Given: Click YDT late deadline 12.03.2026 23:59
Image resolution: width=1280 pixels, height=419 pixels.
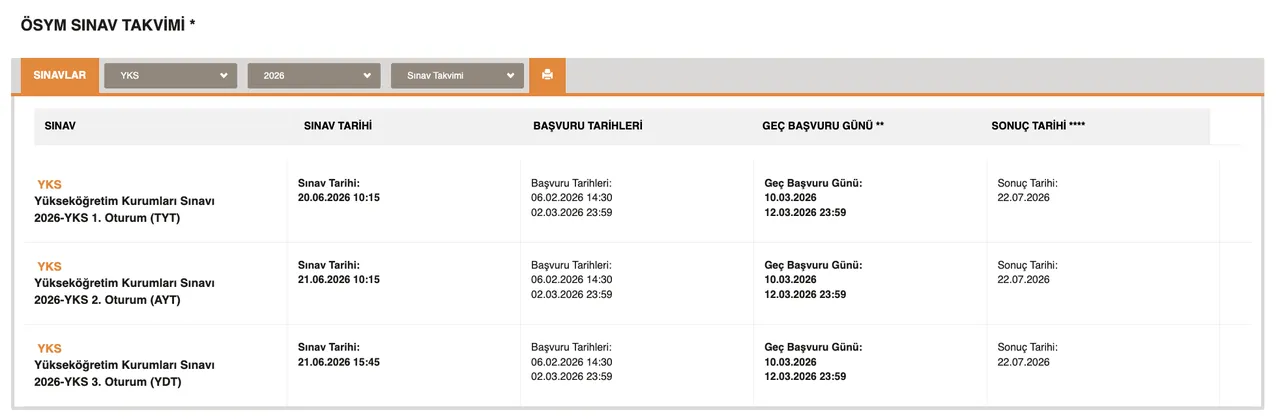Looking at the screenshot, I should (806, 377).
